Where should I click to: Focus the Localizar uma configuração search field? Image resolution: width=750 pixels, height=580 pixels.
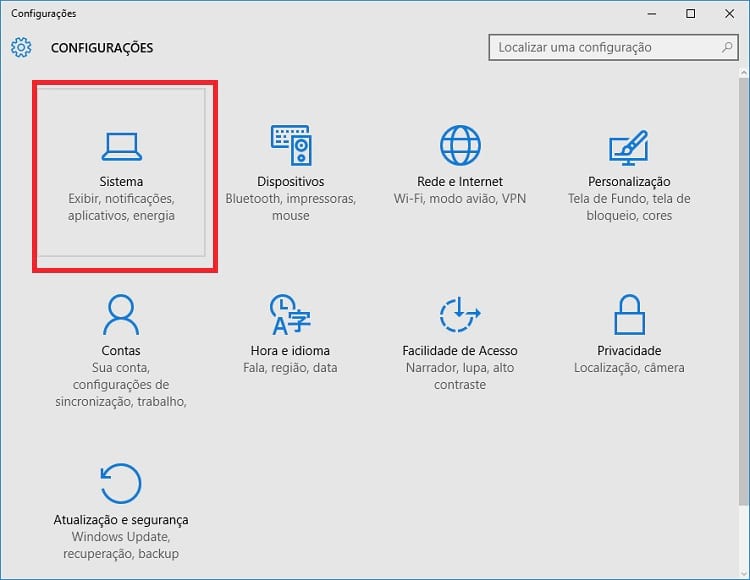pos(613,47)
